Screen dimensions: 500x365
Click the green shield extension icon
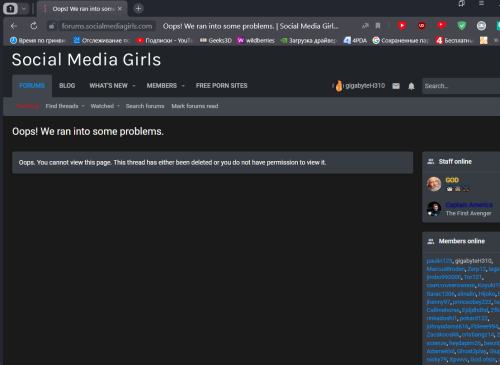pyautogui.click(x=461, y=26)
